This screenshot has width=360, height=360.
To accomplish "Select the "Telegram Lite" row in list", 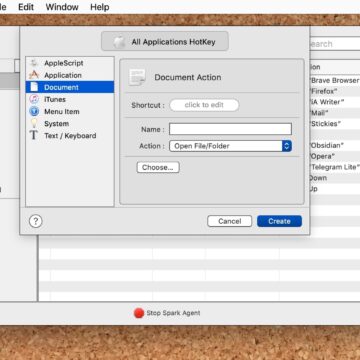I will coord(335,167).
